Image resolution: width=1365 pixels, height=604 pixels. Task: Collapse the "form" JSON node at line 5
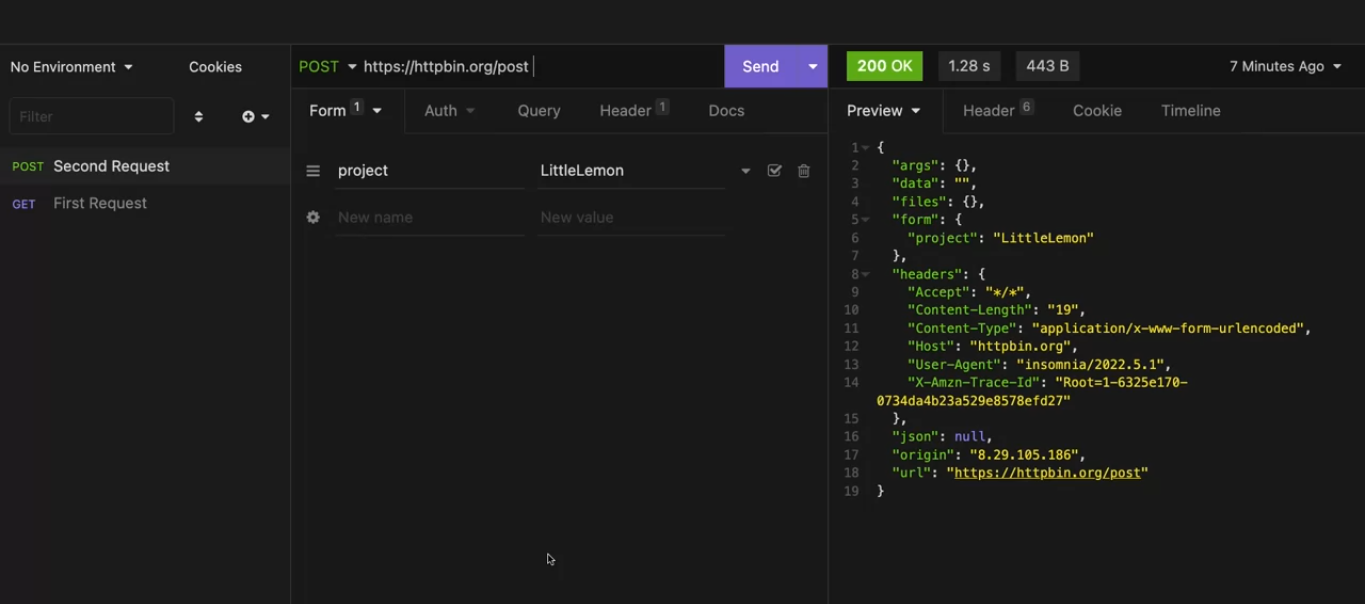[865, 220]
